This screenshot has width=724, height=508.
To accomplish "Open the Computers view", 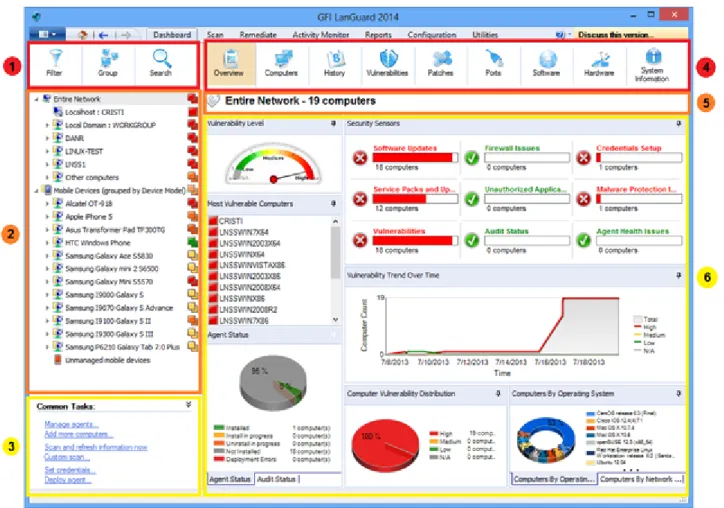I will pos(281,63).
